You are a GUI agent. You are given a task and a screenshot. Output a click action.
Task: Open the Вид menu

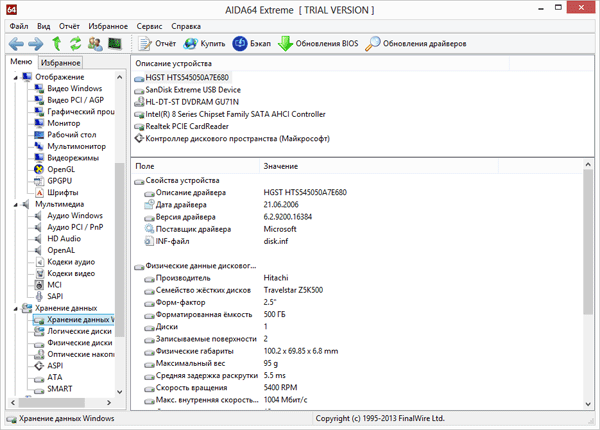point(44,26)
